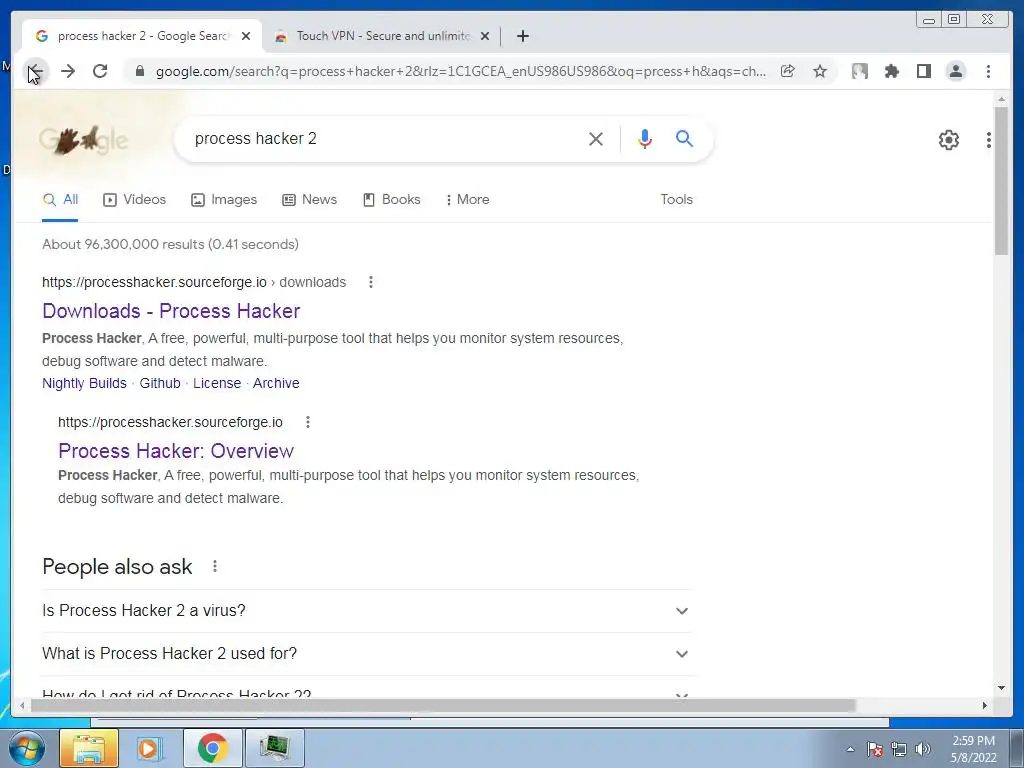Open options for Process Hacker Overview result
This screenshot has height=768, width=1024.
pyautogui.click(x=308, y=422)
